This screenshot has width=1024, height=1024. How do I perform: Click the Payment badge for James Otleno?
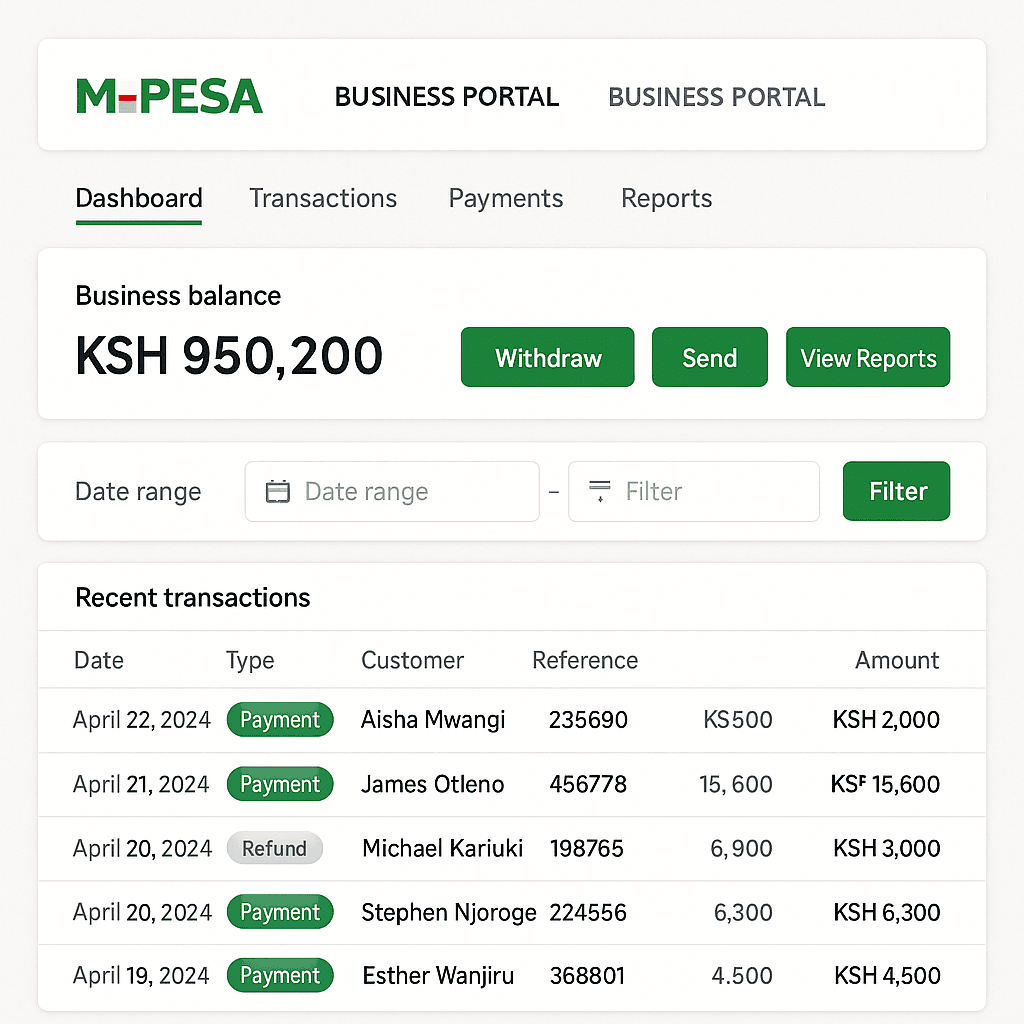280,784
